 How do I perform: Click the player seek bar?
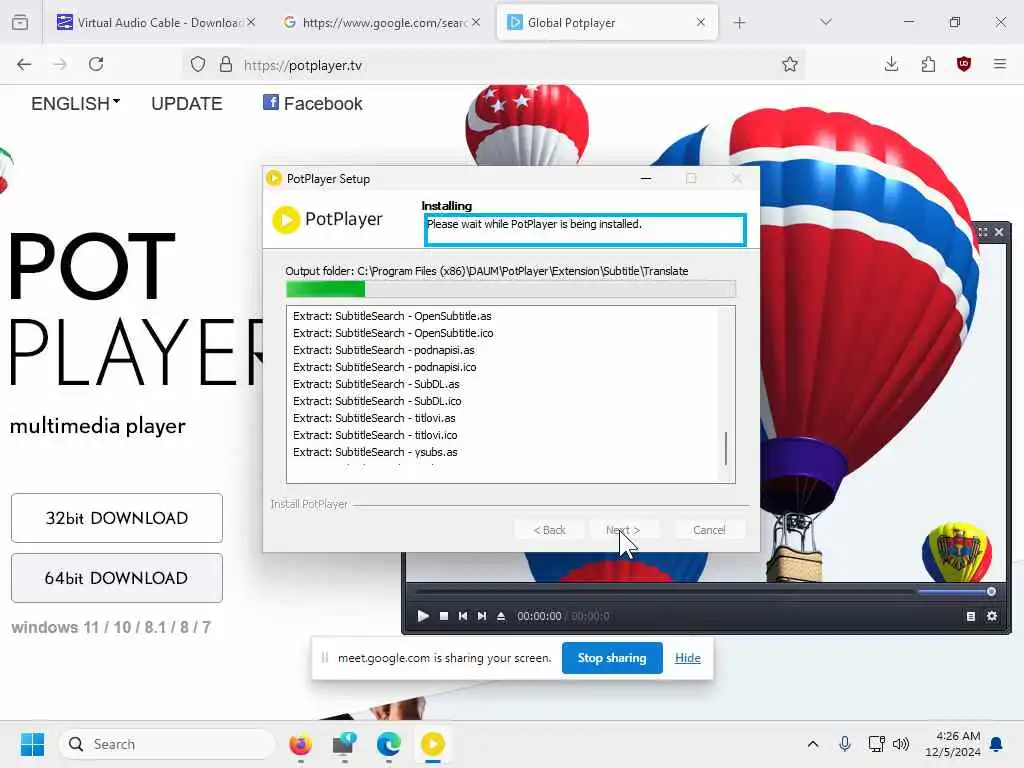(663, 592)
